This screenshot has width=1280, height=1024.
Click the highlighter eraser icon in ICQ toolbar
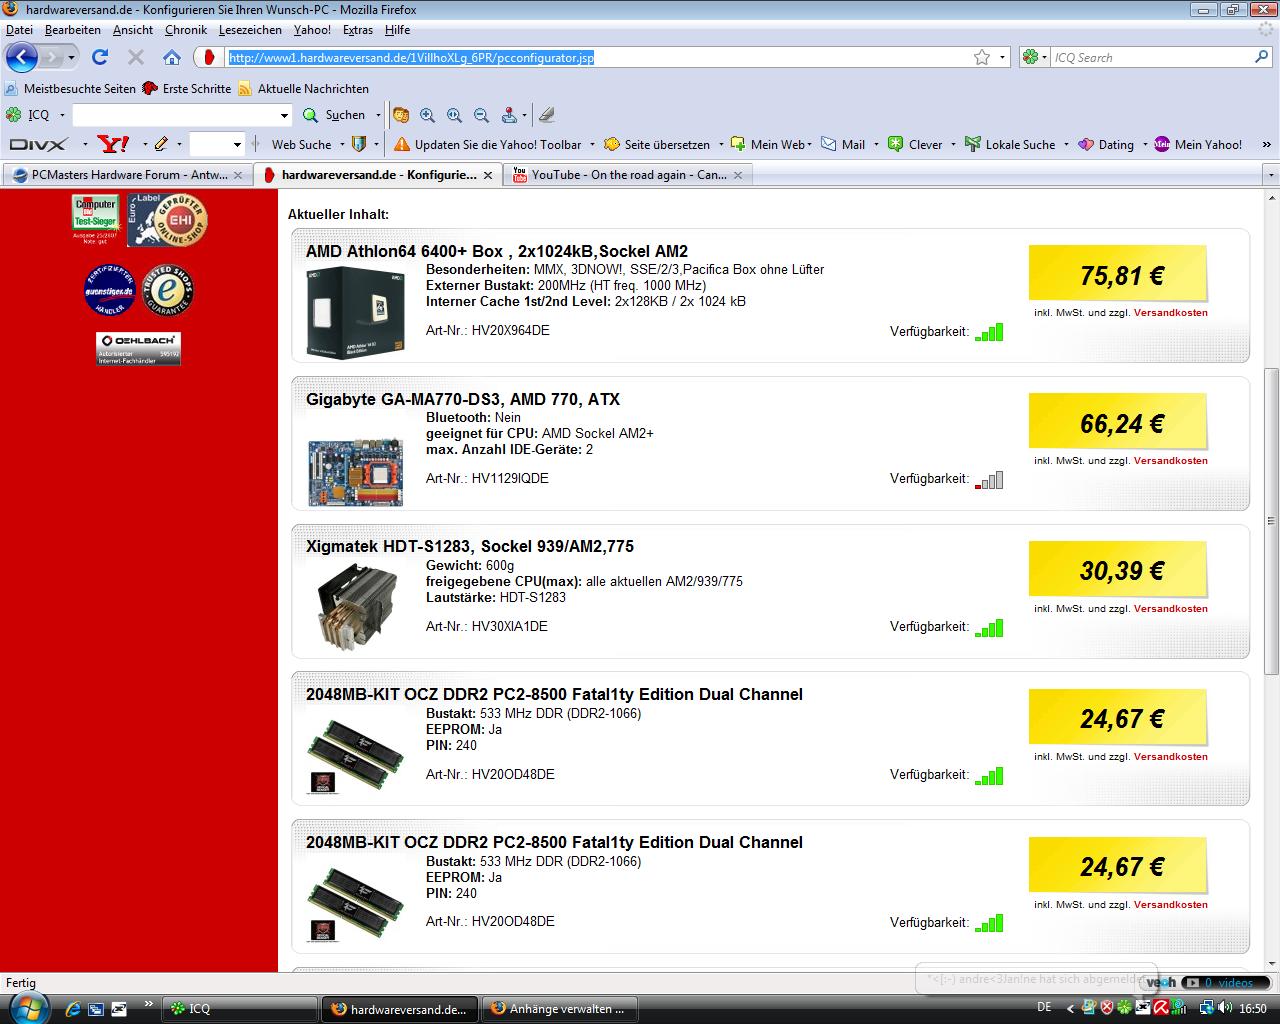[x=546, y=115]
